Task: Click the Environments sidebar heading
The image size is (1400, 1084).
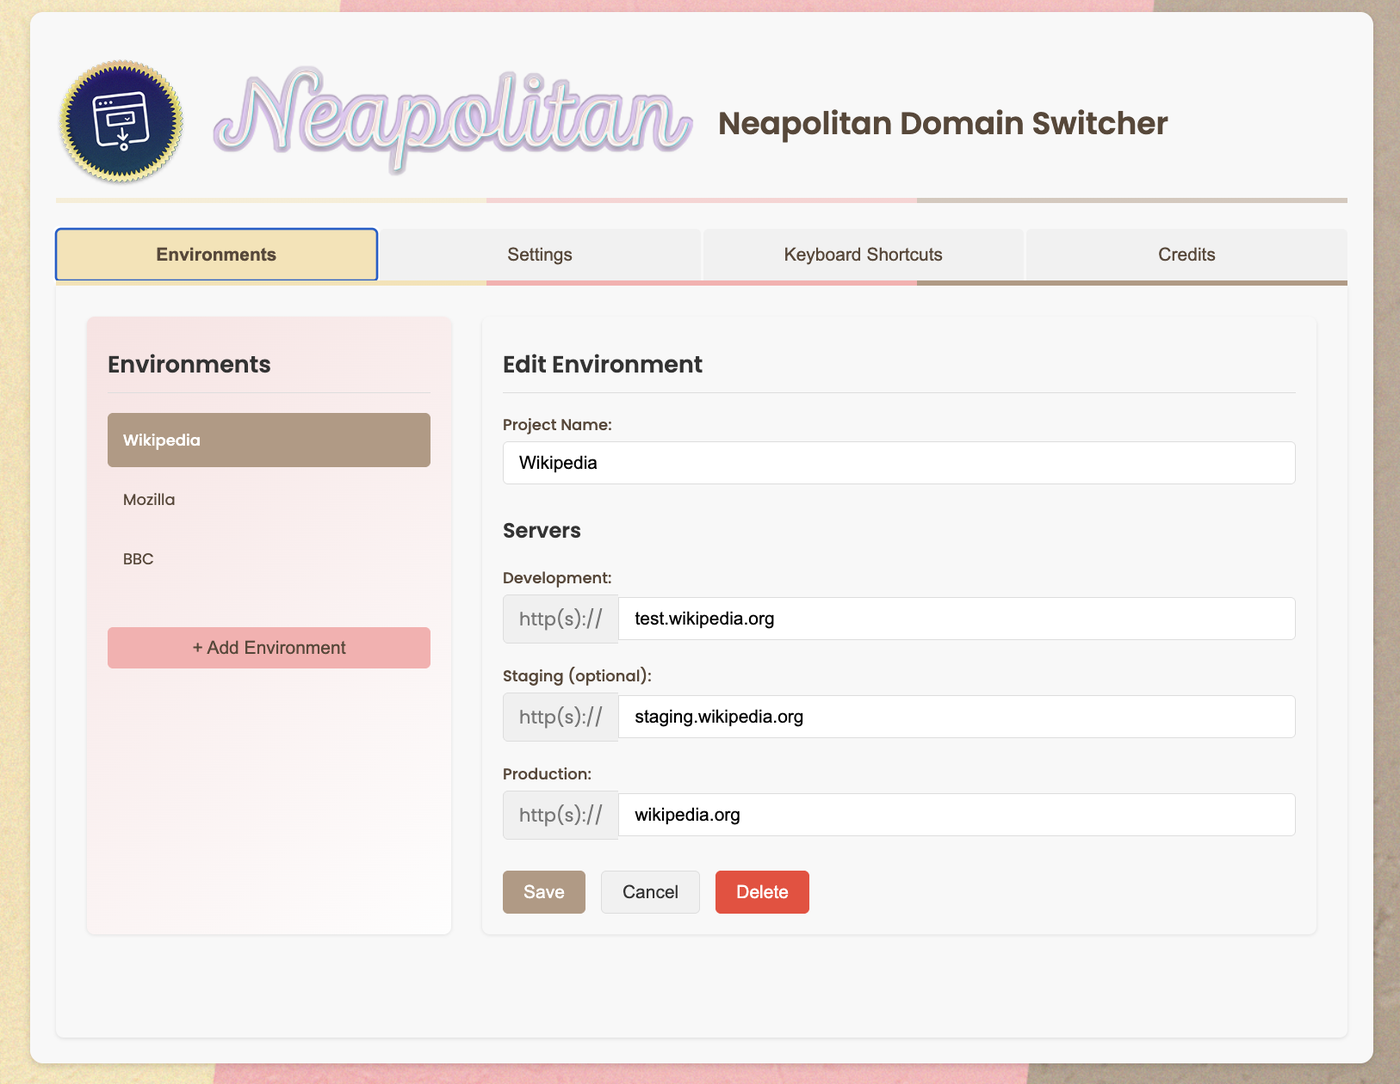Action: coord(189,364)
